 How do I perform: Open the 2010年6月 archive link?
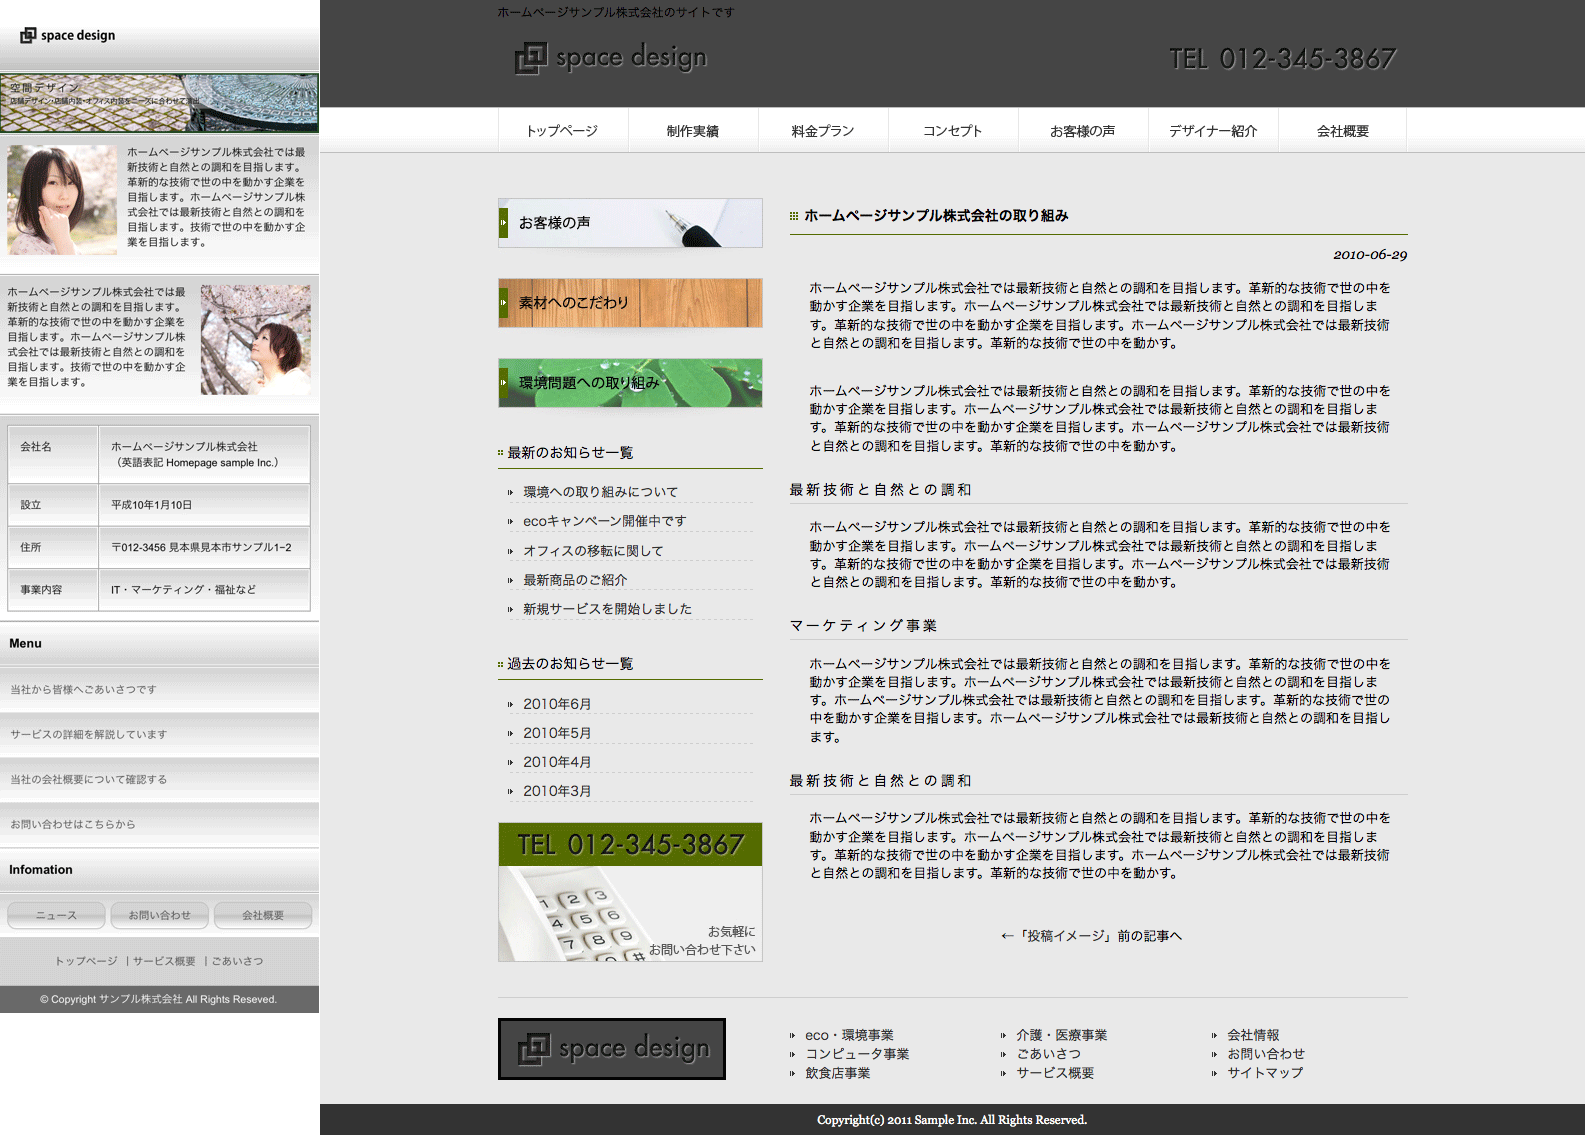[557, 704]
